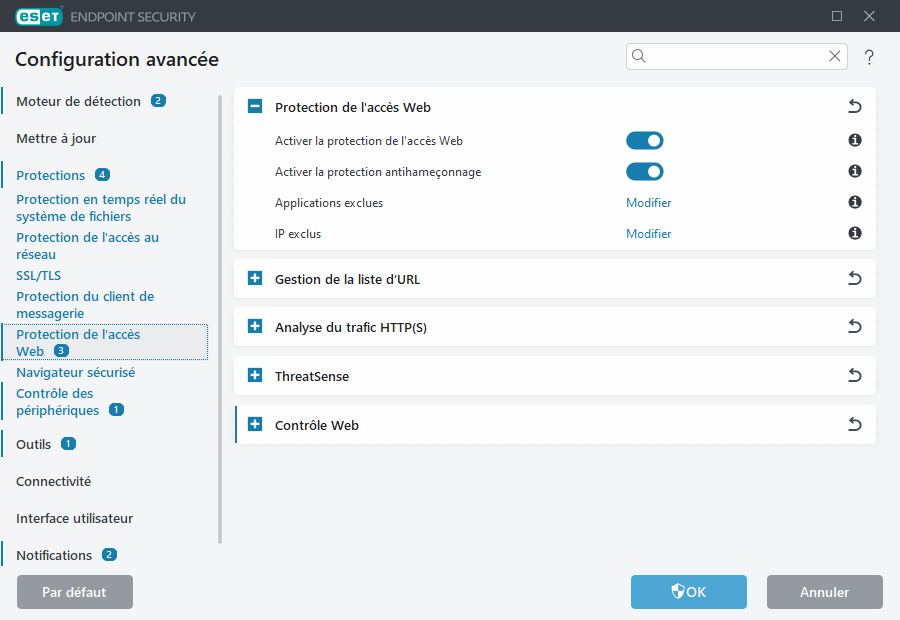Open the Moteur de détection section
900x620 pixels.
click(x=77, y=101)
